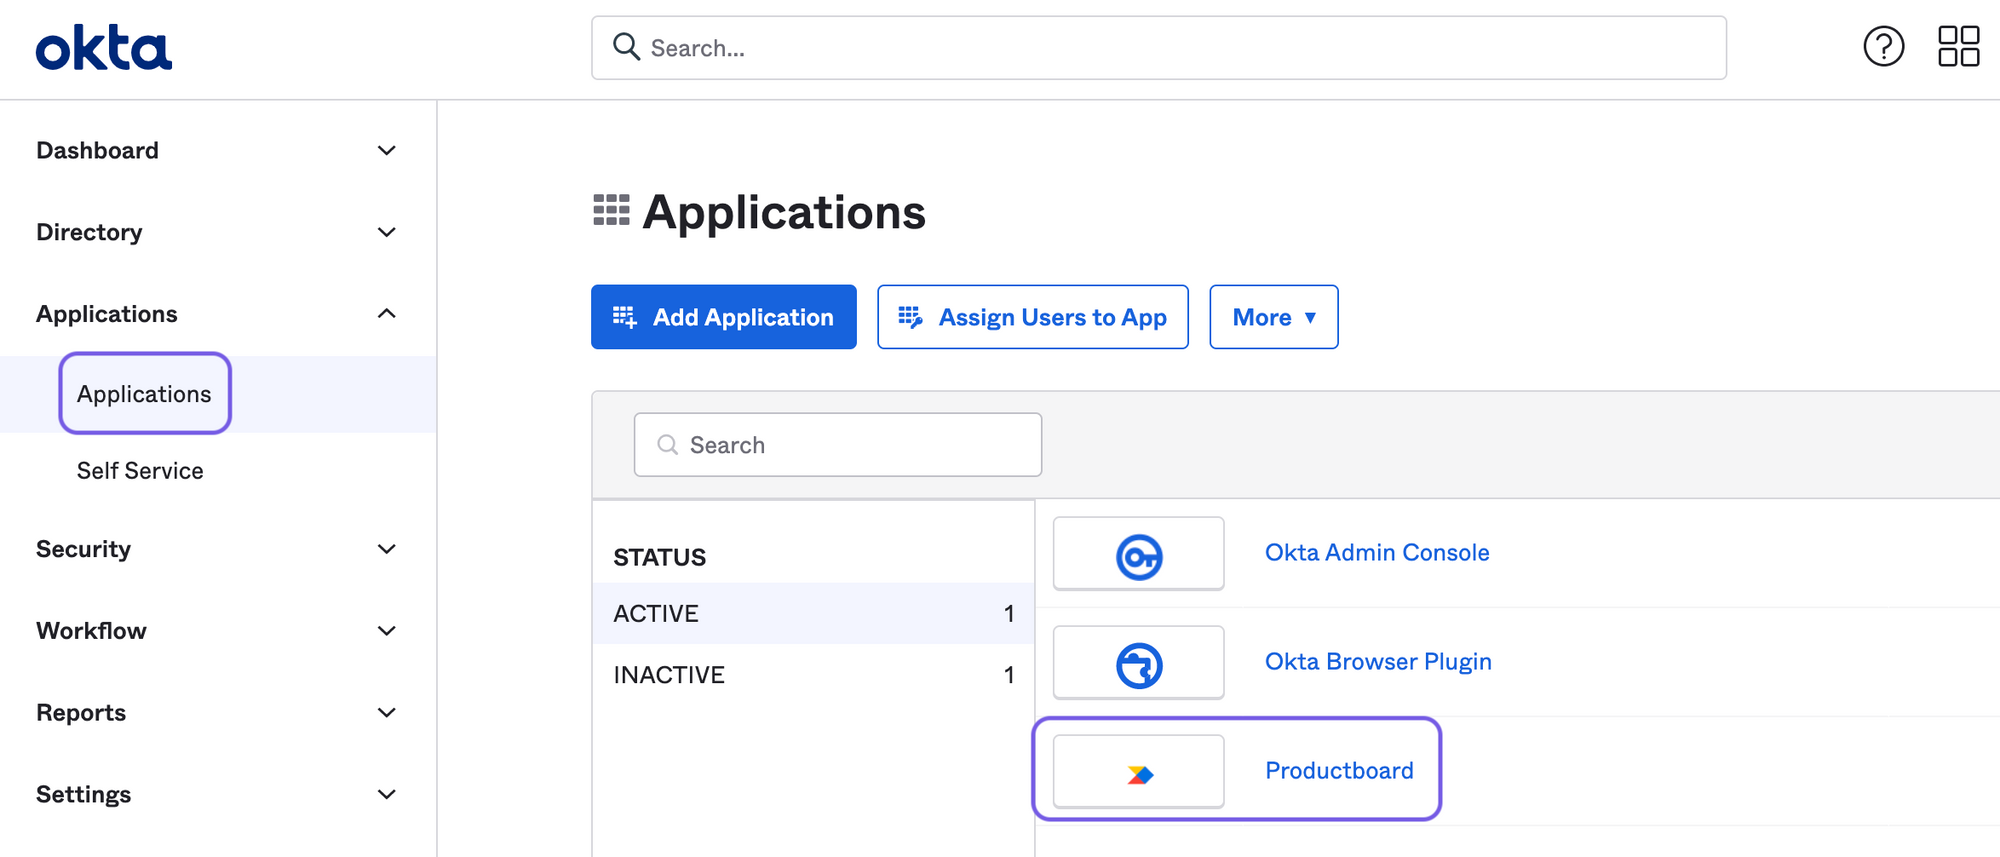Expand the Settings menu chevron
The image size is (2000, 857).
click(387, 795)
